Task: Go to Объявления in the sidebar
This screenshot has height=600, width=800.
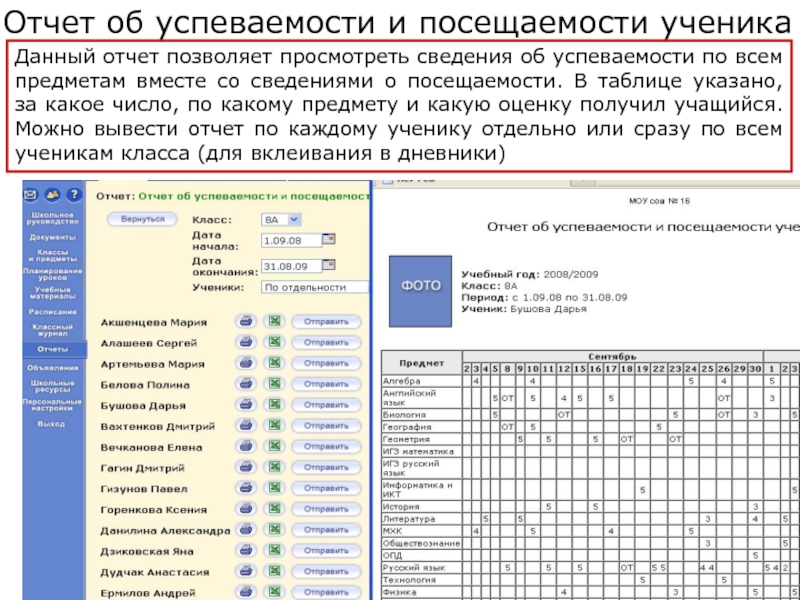Action: point(52,367)
